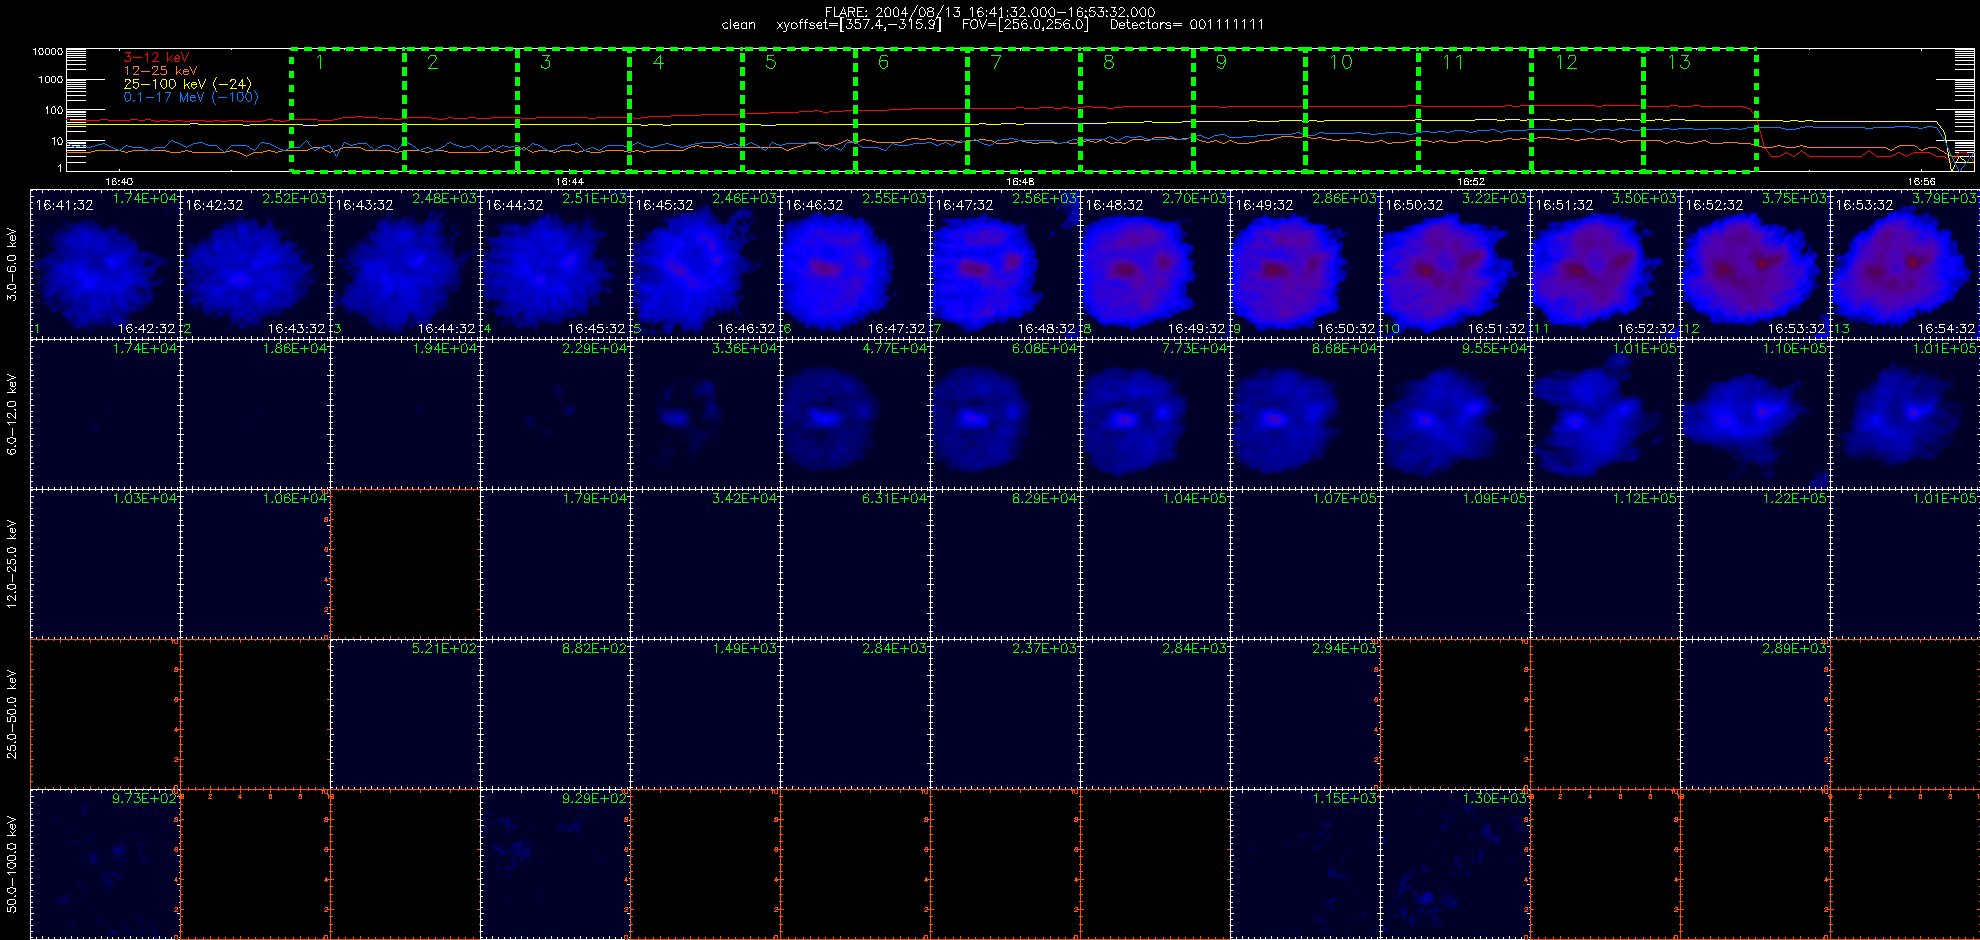This screenshot has width=1980, height=940.
Task: Click the 16:48 time axis label
Action: pyautogui.click(x=1020, y=182)
